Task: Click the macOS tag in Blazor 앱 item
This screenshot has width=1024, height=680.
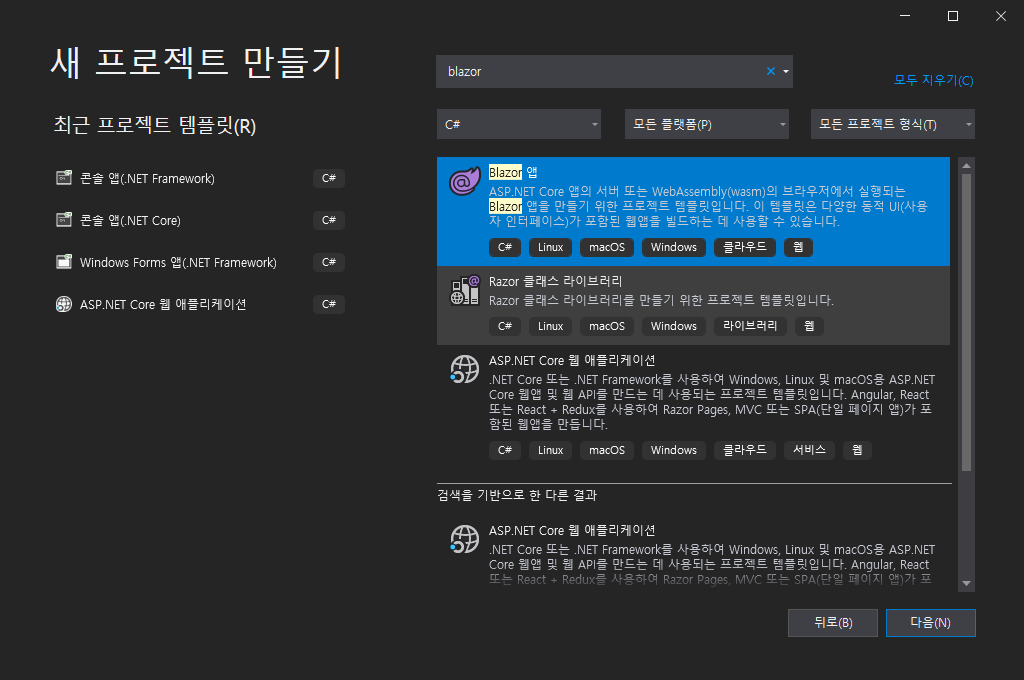Action: (x=607, y=247)
